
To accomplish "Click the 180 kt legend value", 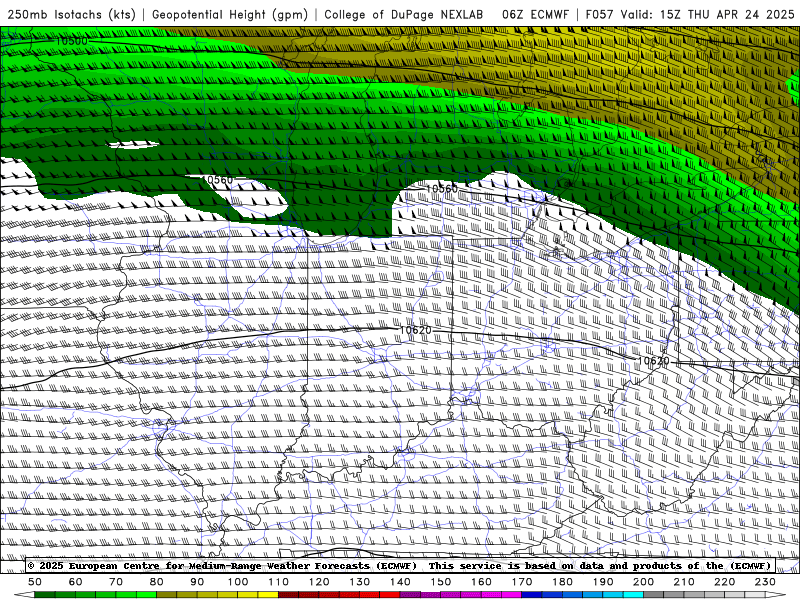I will pos(562,582).
